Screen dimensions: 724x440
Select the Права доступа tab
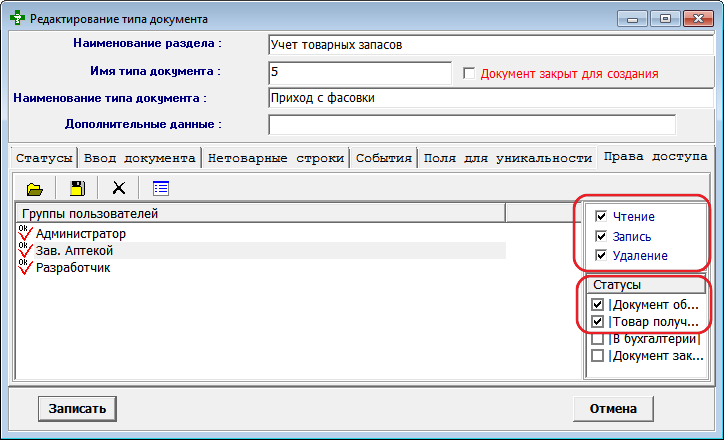(655, 157)
